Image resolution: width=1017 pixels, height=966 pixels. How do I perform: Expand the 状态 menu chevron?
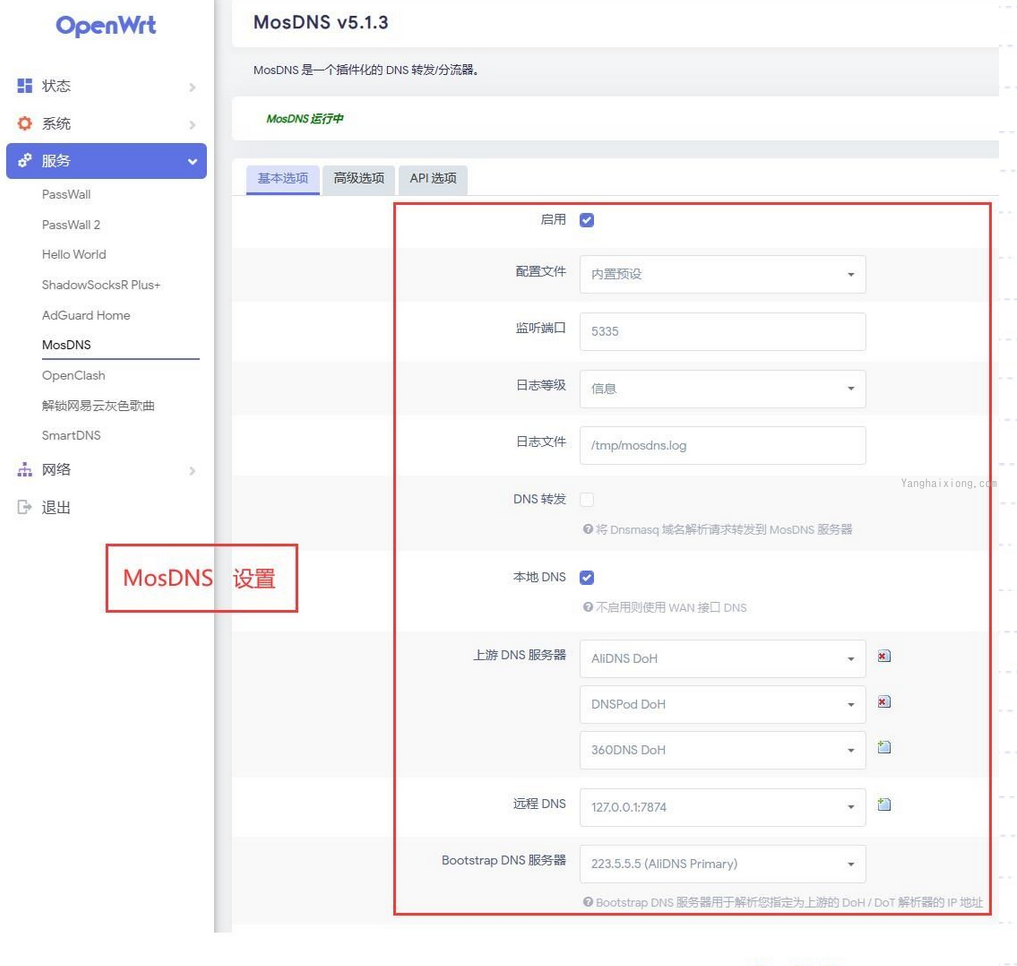192,87
